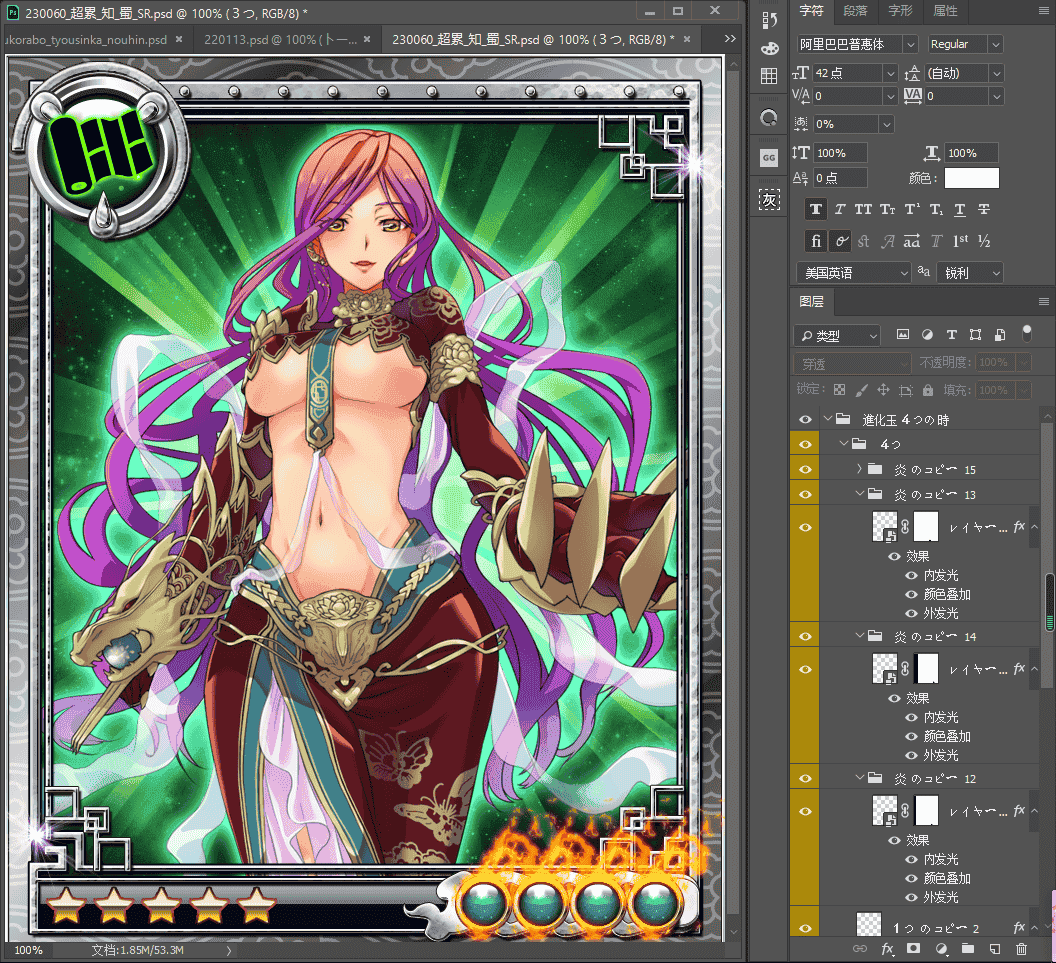
Task: Hide the 進化玉 4つの時 group
Action: 805,420
